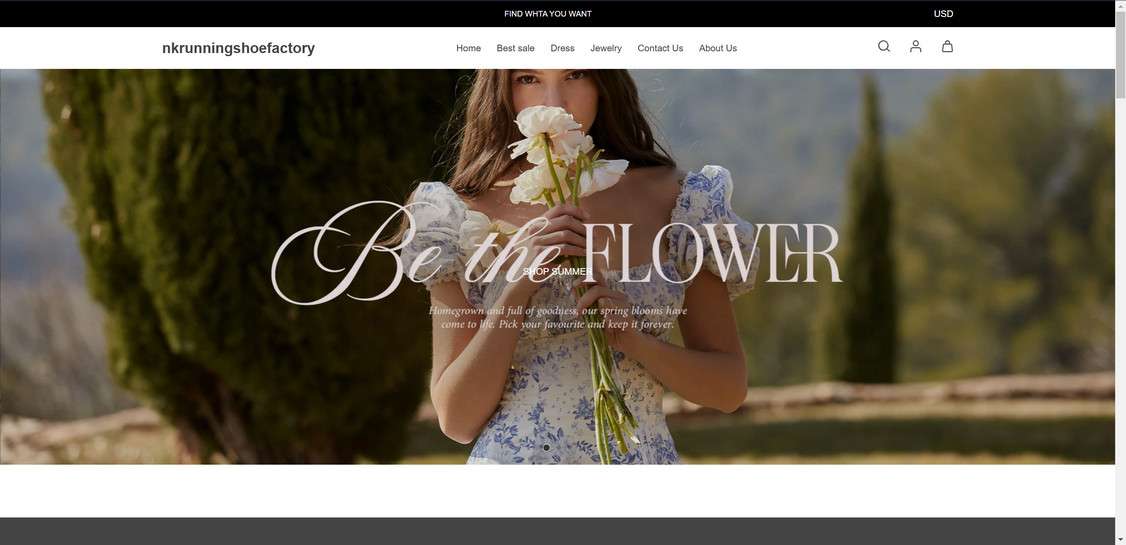Viewport: 1126px width, 545px height.
Task: Open the account user icon
Action: coord(916,47)
